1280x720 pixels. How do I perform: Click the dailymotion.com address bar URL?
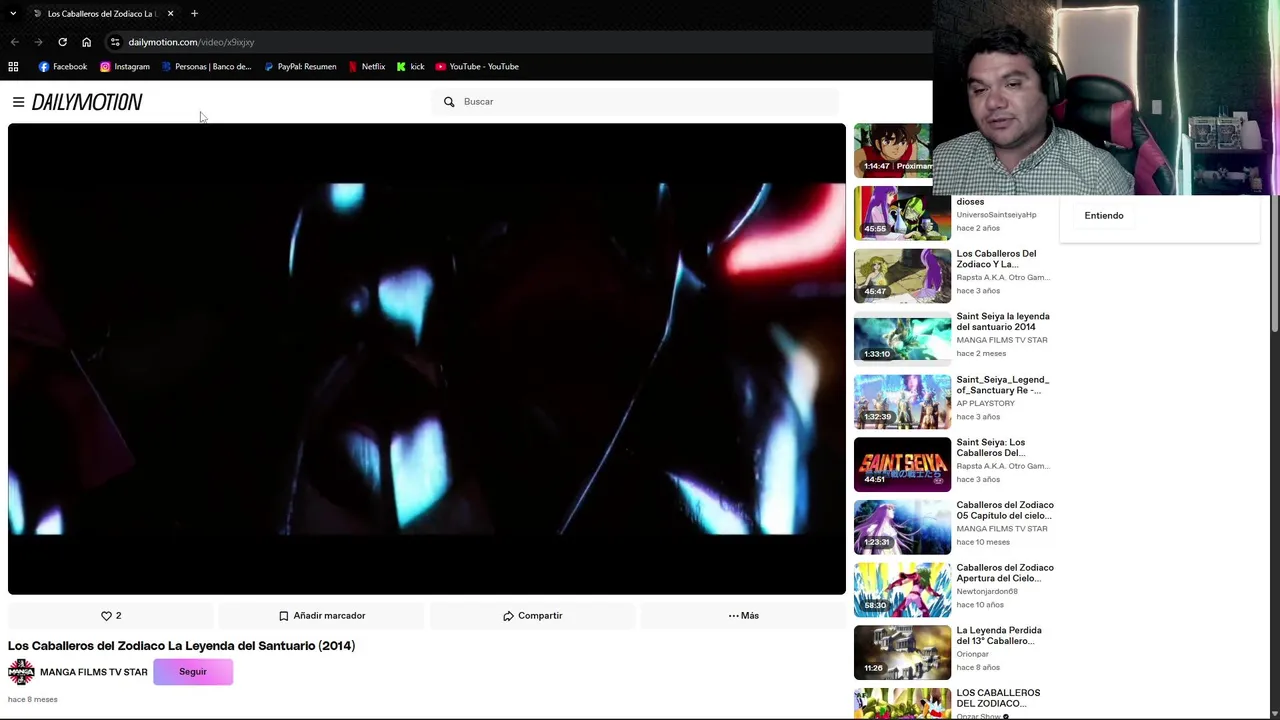191,42
